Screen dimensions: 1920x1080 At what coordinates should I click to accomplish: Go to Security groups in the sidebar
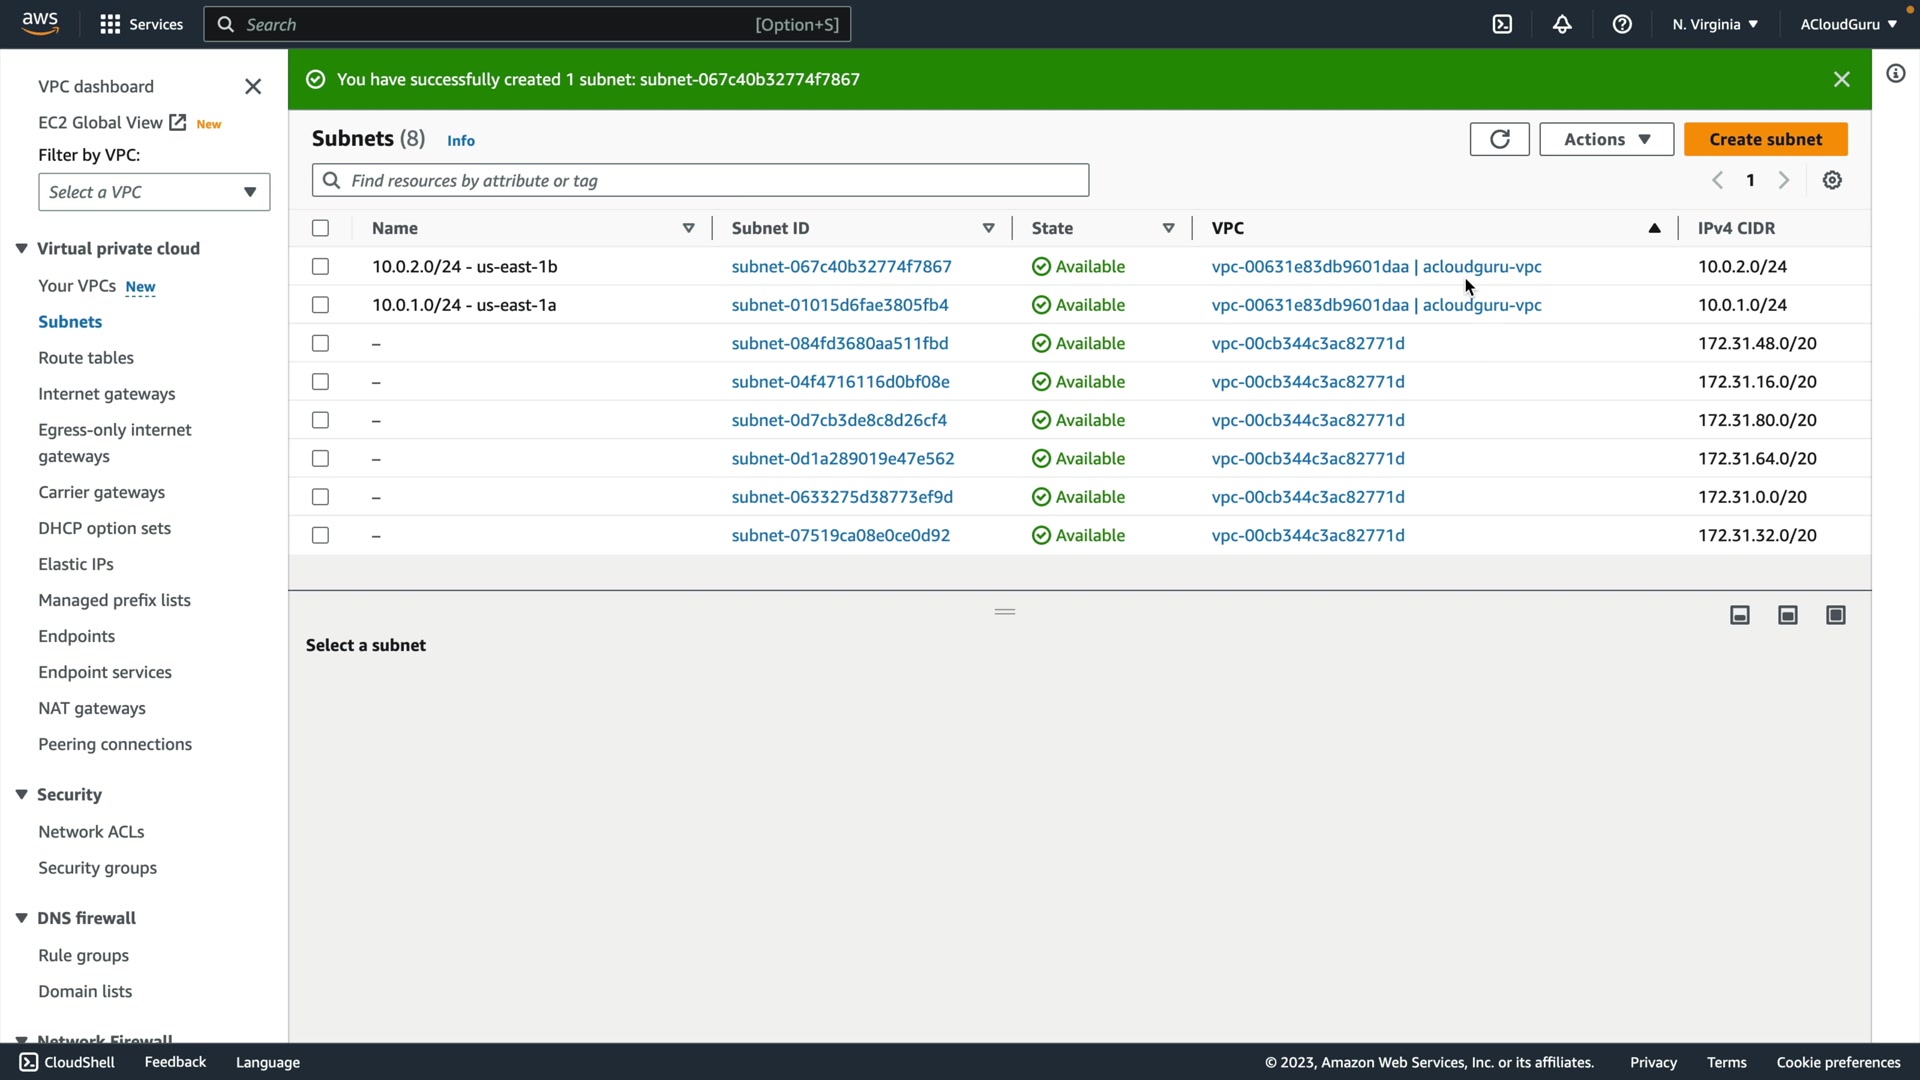(x=97, y=867)
